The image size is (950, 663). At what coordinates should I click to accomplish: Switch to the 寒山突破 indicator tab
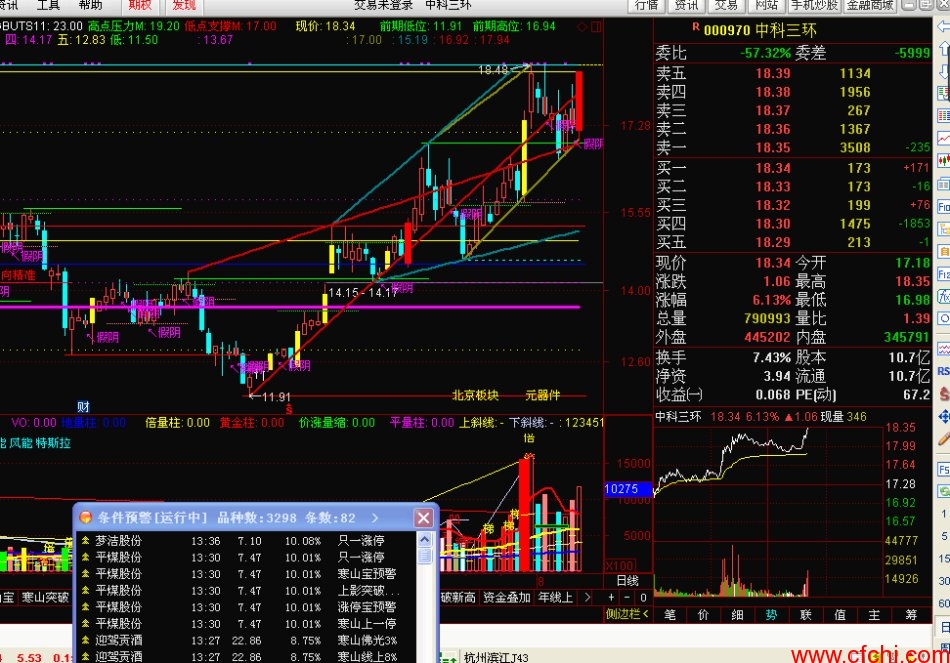click(x=45, y=598)
